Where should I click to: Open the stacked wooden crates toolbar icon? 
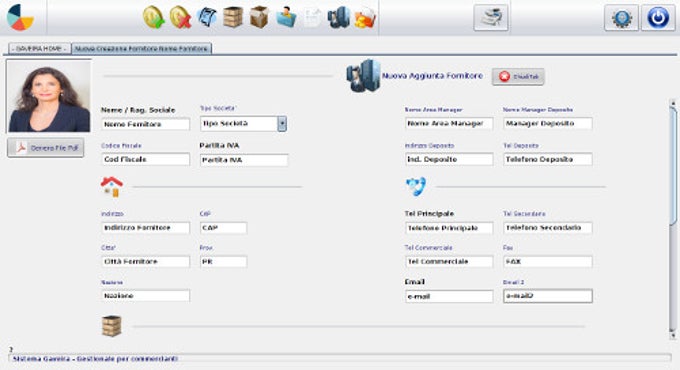pos(233,17)
